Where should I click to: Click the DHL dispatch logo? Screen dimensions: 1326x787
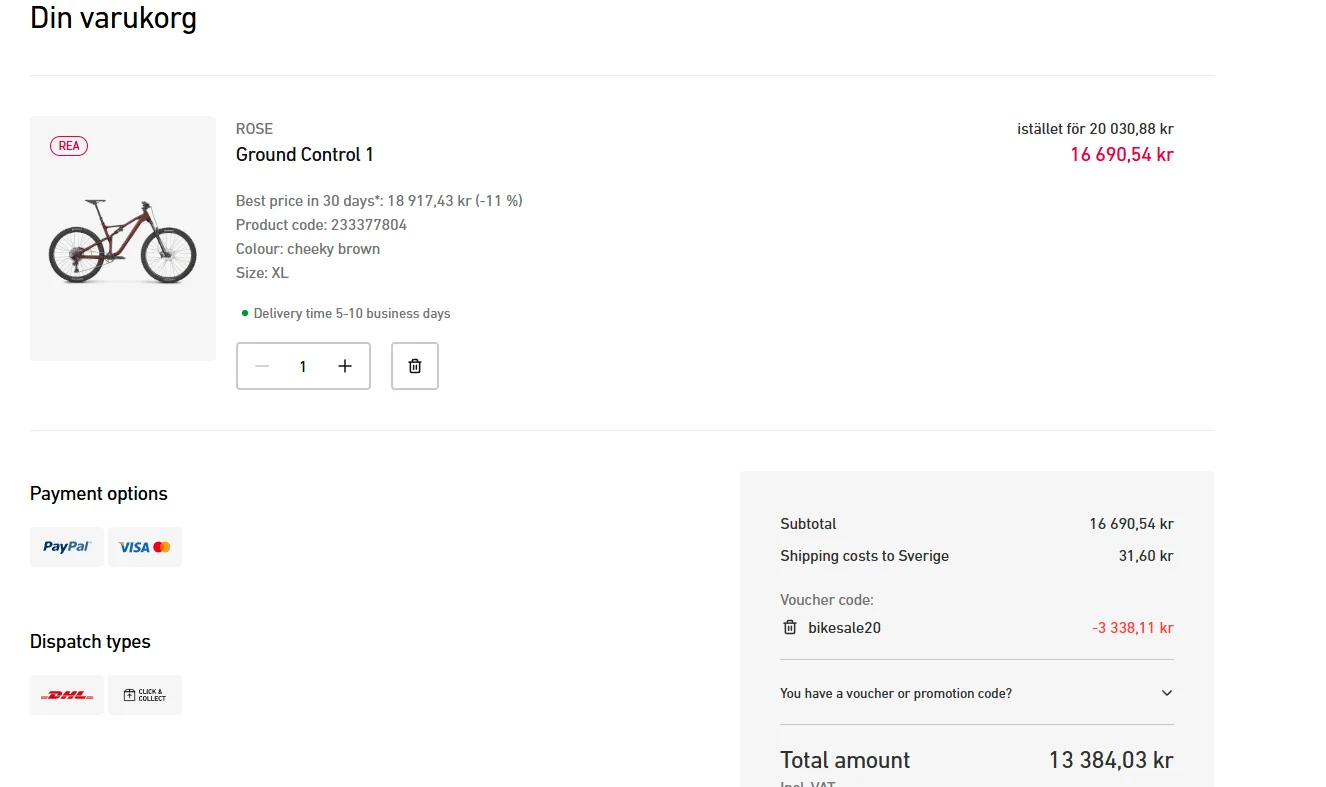coord(67,695)
